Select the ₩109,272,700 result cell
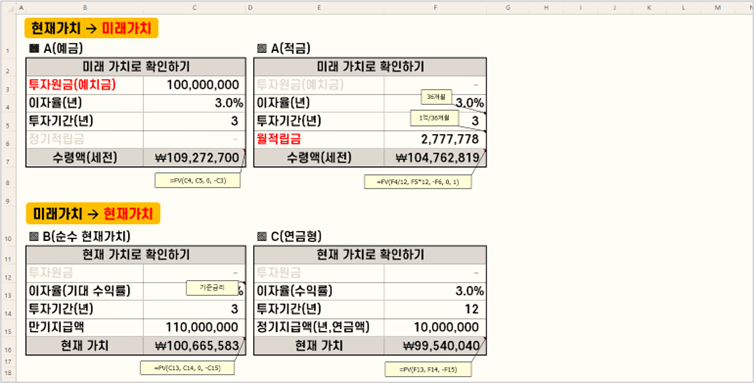This screenshot has width=754, height=383. click(x=194, y=157)
